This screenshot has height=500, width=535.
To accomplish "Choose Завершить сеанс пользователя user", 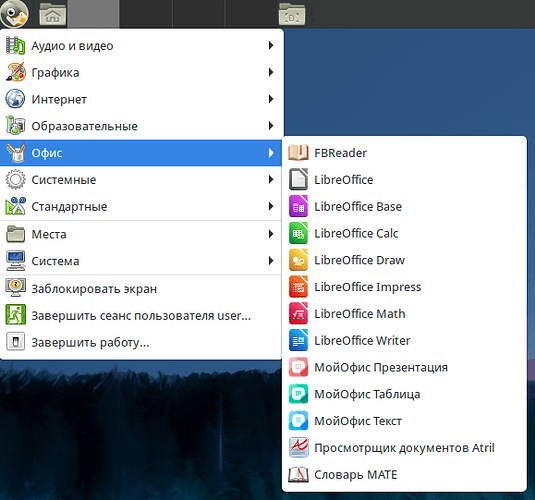I will coord(141,315).
